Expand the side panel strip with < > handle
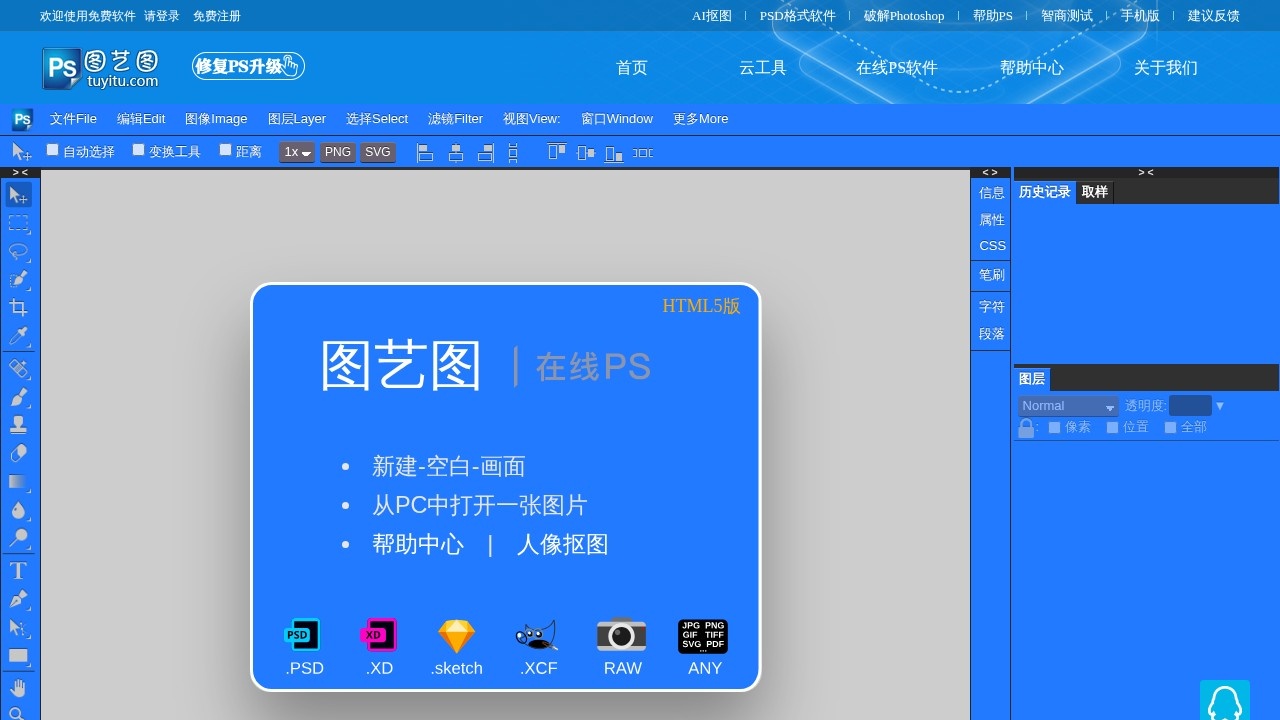Screen dimensions: 1280x720 coord(990,172)
